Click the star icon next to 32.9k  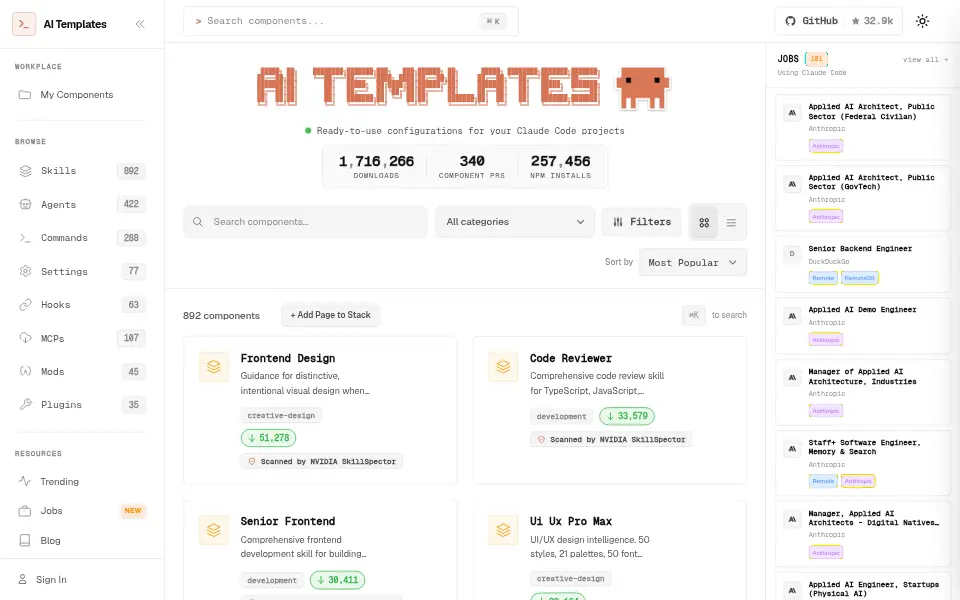pos(855,21)
